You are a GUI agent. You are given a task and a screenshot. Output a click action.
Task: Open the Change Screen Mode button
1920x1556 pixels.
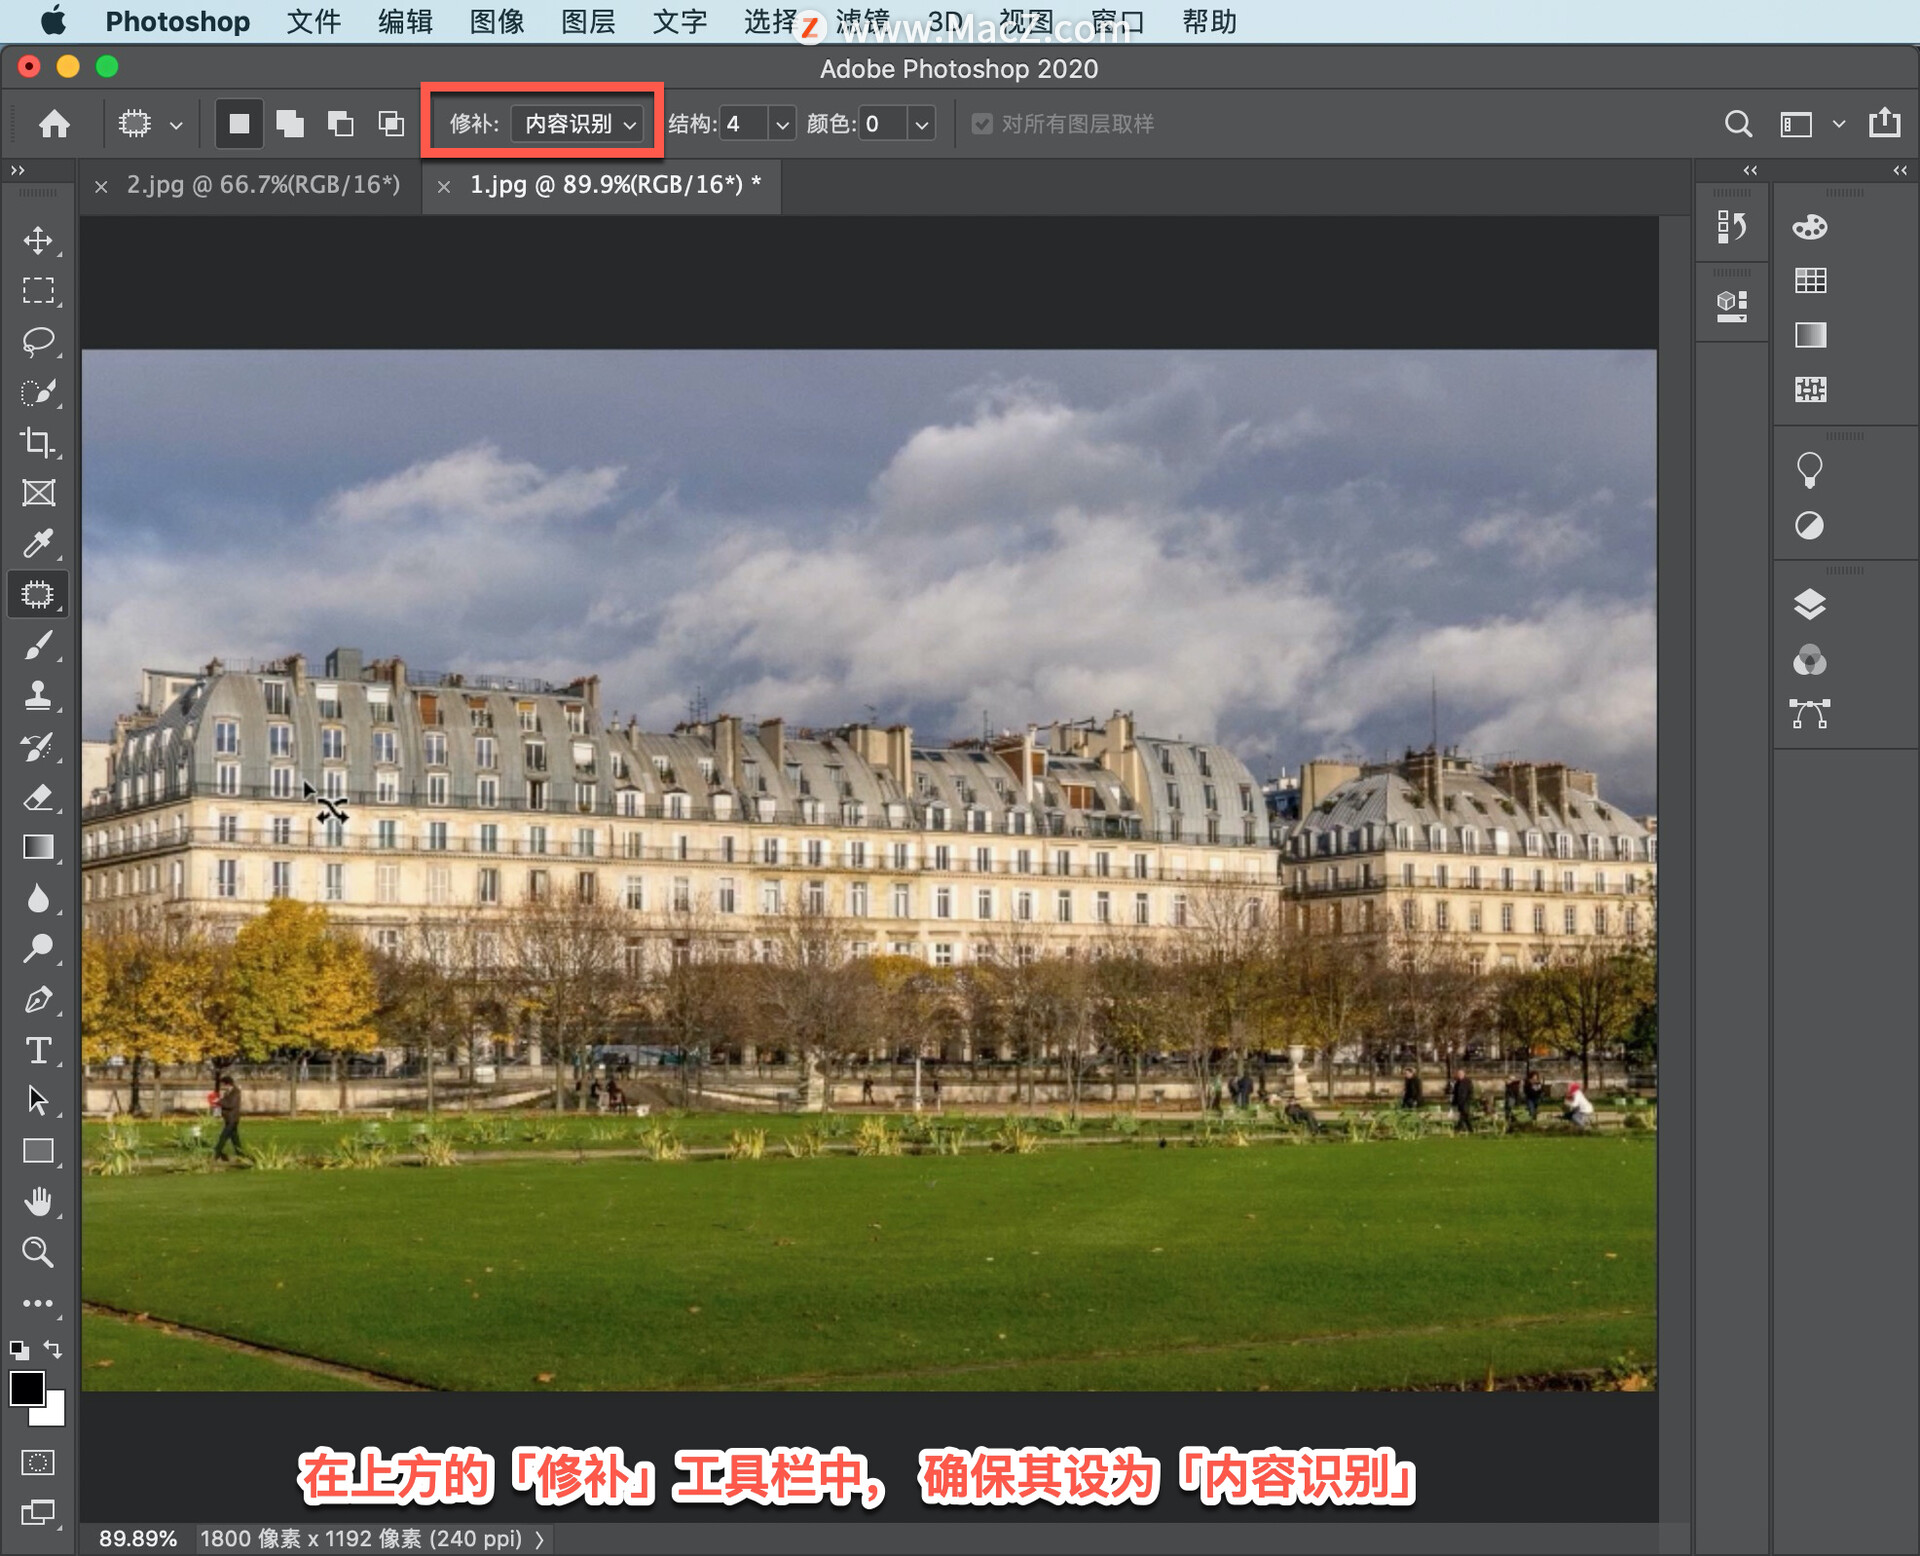[x=38, y=1512]
